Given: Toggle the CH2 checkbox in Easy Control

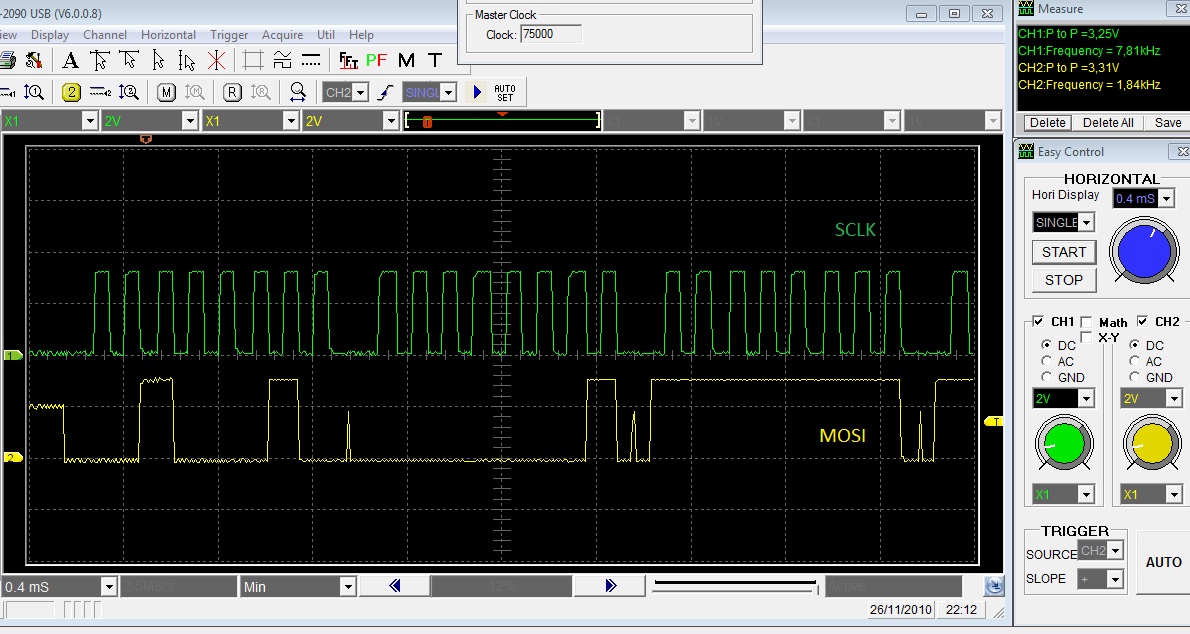Looking at the screenshot, I should 1142,321.
